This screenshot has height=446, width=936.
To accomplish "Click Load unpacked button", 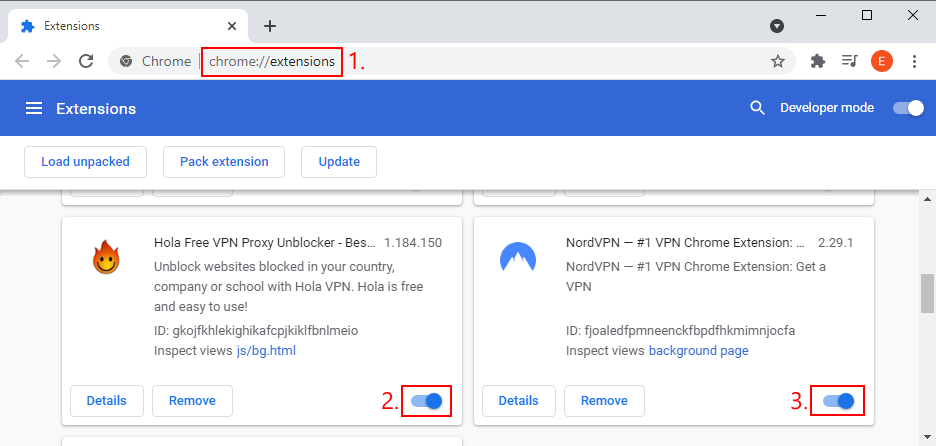I will click(x=85, y=162).
